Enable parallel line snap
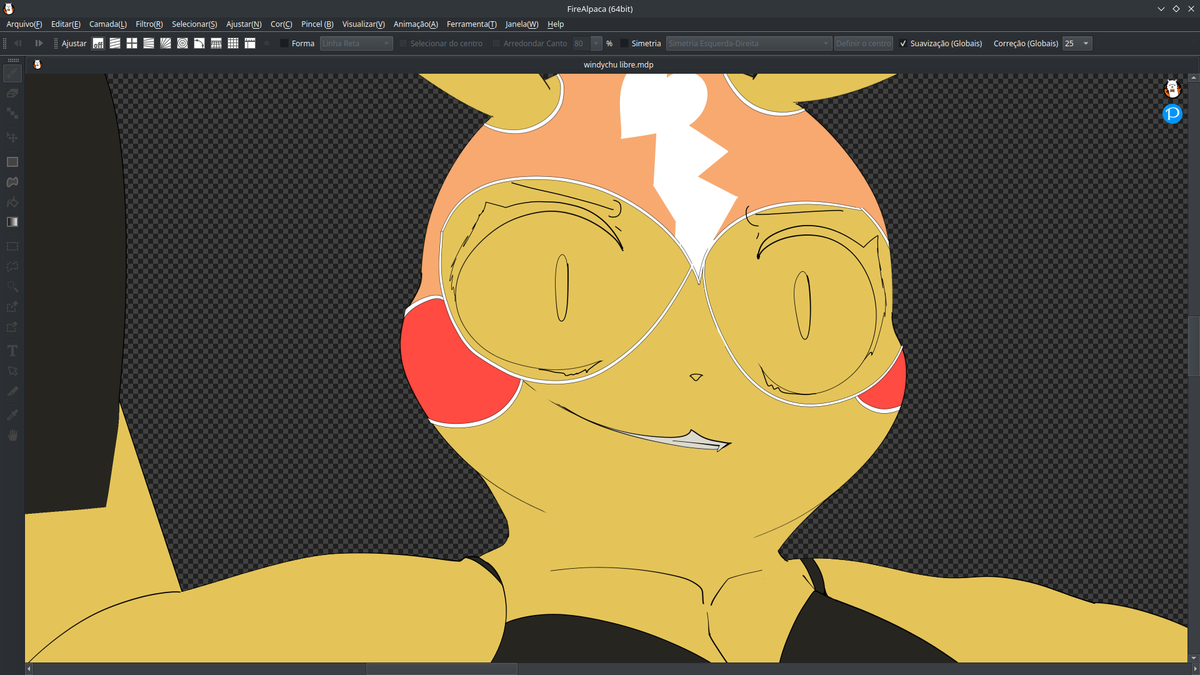Screen dimensions: 1200x675 (x=115, y=43)
